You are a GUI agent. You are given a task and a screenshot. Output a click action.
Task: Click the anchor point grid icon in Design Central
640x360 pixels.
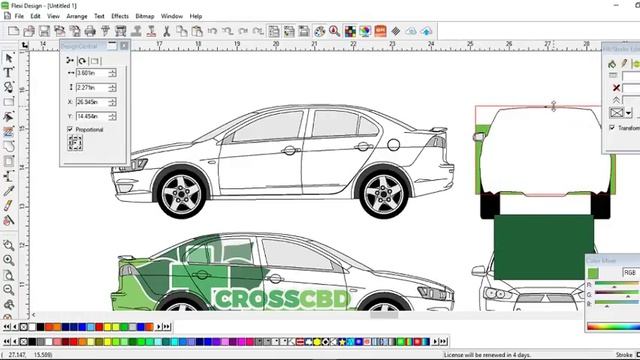(75, 143)
